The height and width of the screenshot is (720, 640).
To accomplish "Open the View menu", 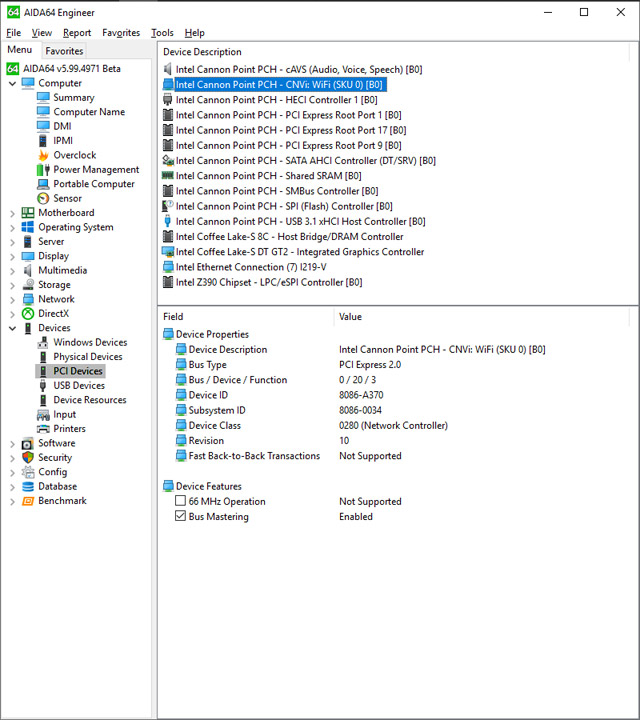I will pos(42,33).
